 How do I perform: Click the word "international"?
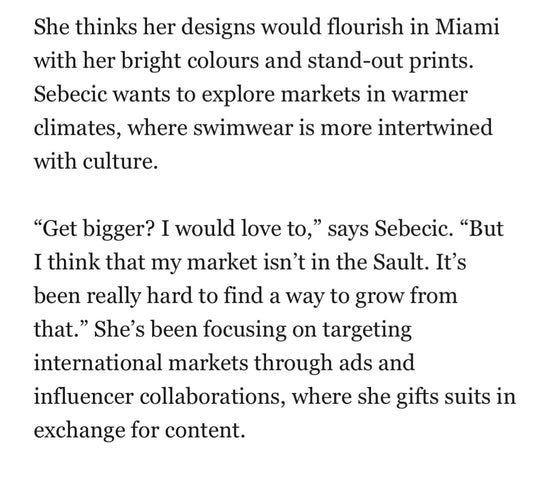[x=98, y=363]
